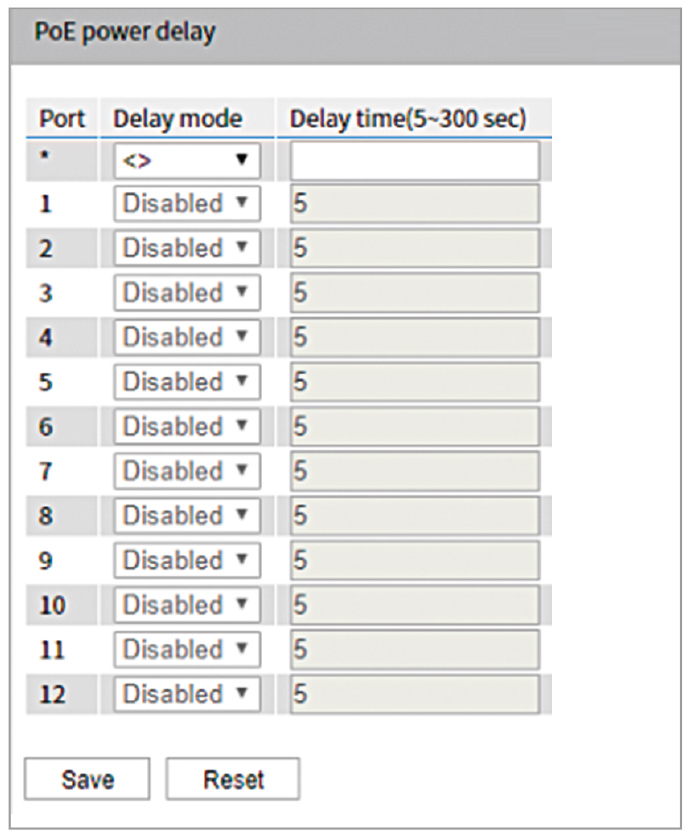The image size is (689, 839).
Task: Click port 9 delay time field
Action: point(414,560)
